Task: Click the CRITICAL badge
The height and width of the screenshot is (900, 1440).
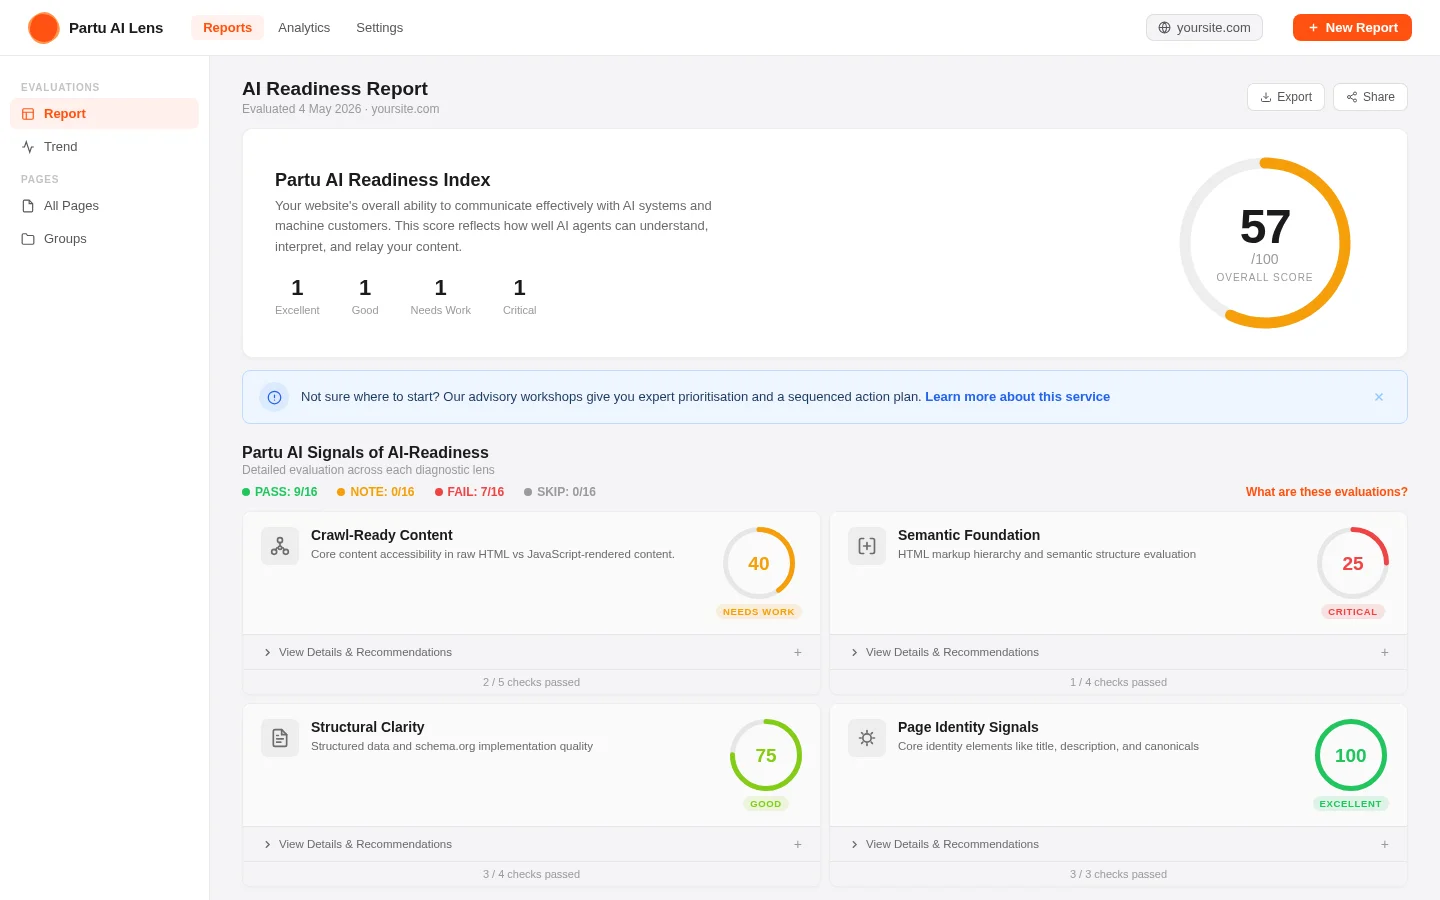Action: point(1353,612)
